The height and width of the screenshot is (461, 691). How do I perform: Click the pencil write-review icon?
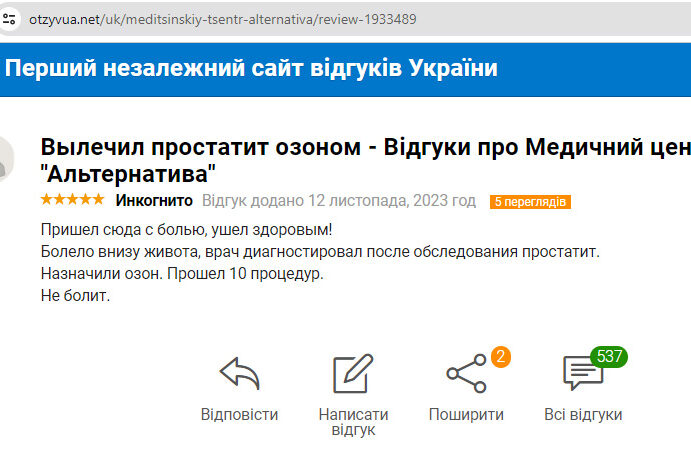(x=352, y=374)
